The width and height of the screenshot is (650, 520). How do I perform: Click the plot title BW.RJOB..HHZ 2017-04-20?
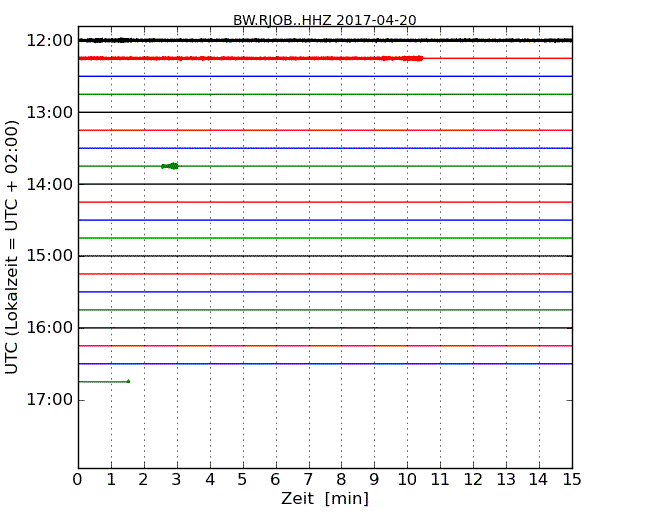coord(325,20)
